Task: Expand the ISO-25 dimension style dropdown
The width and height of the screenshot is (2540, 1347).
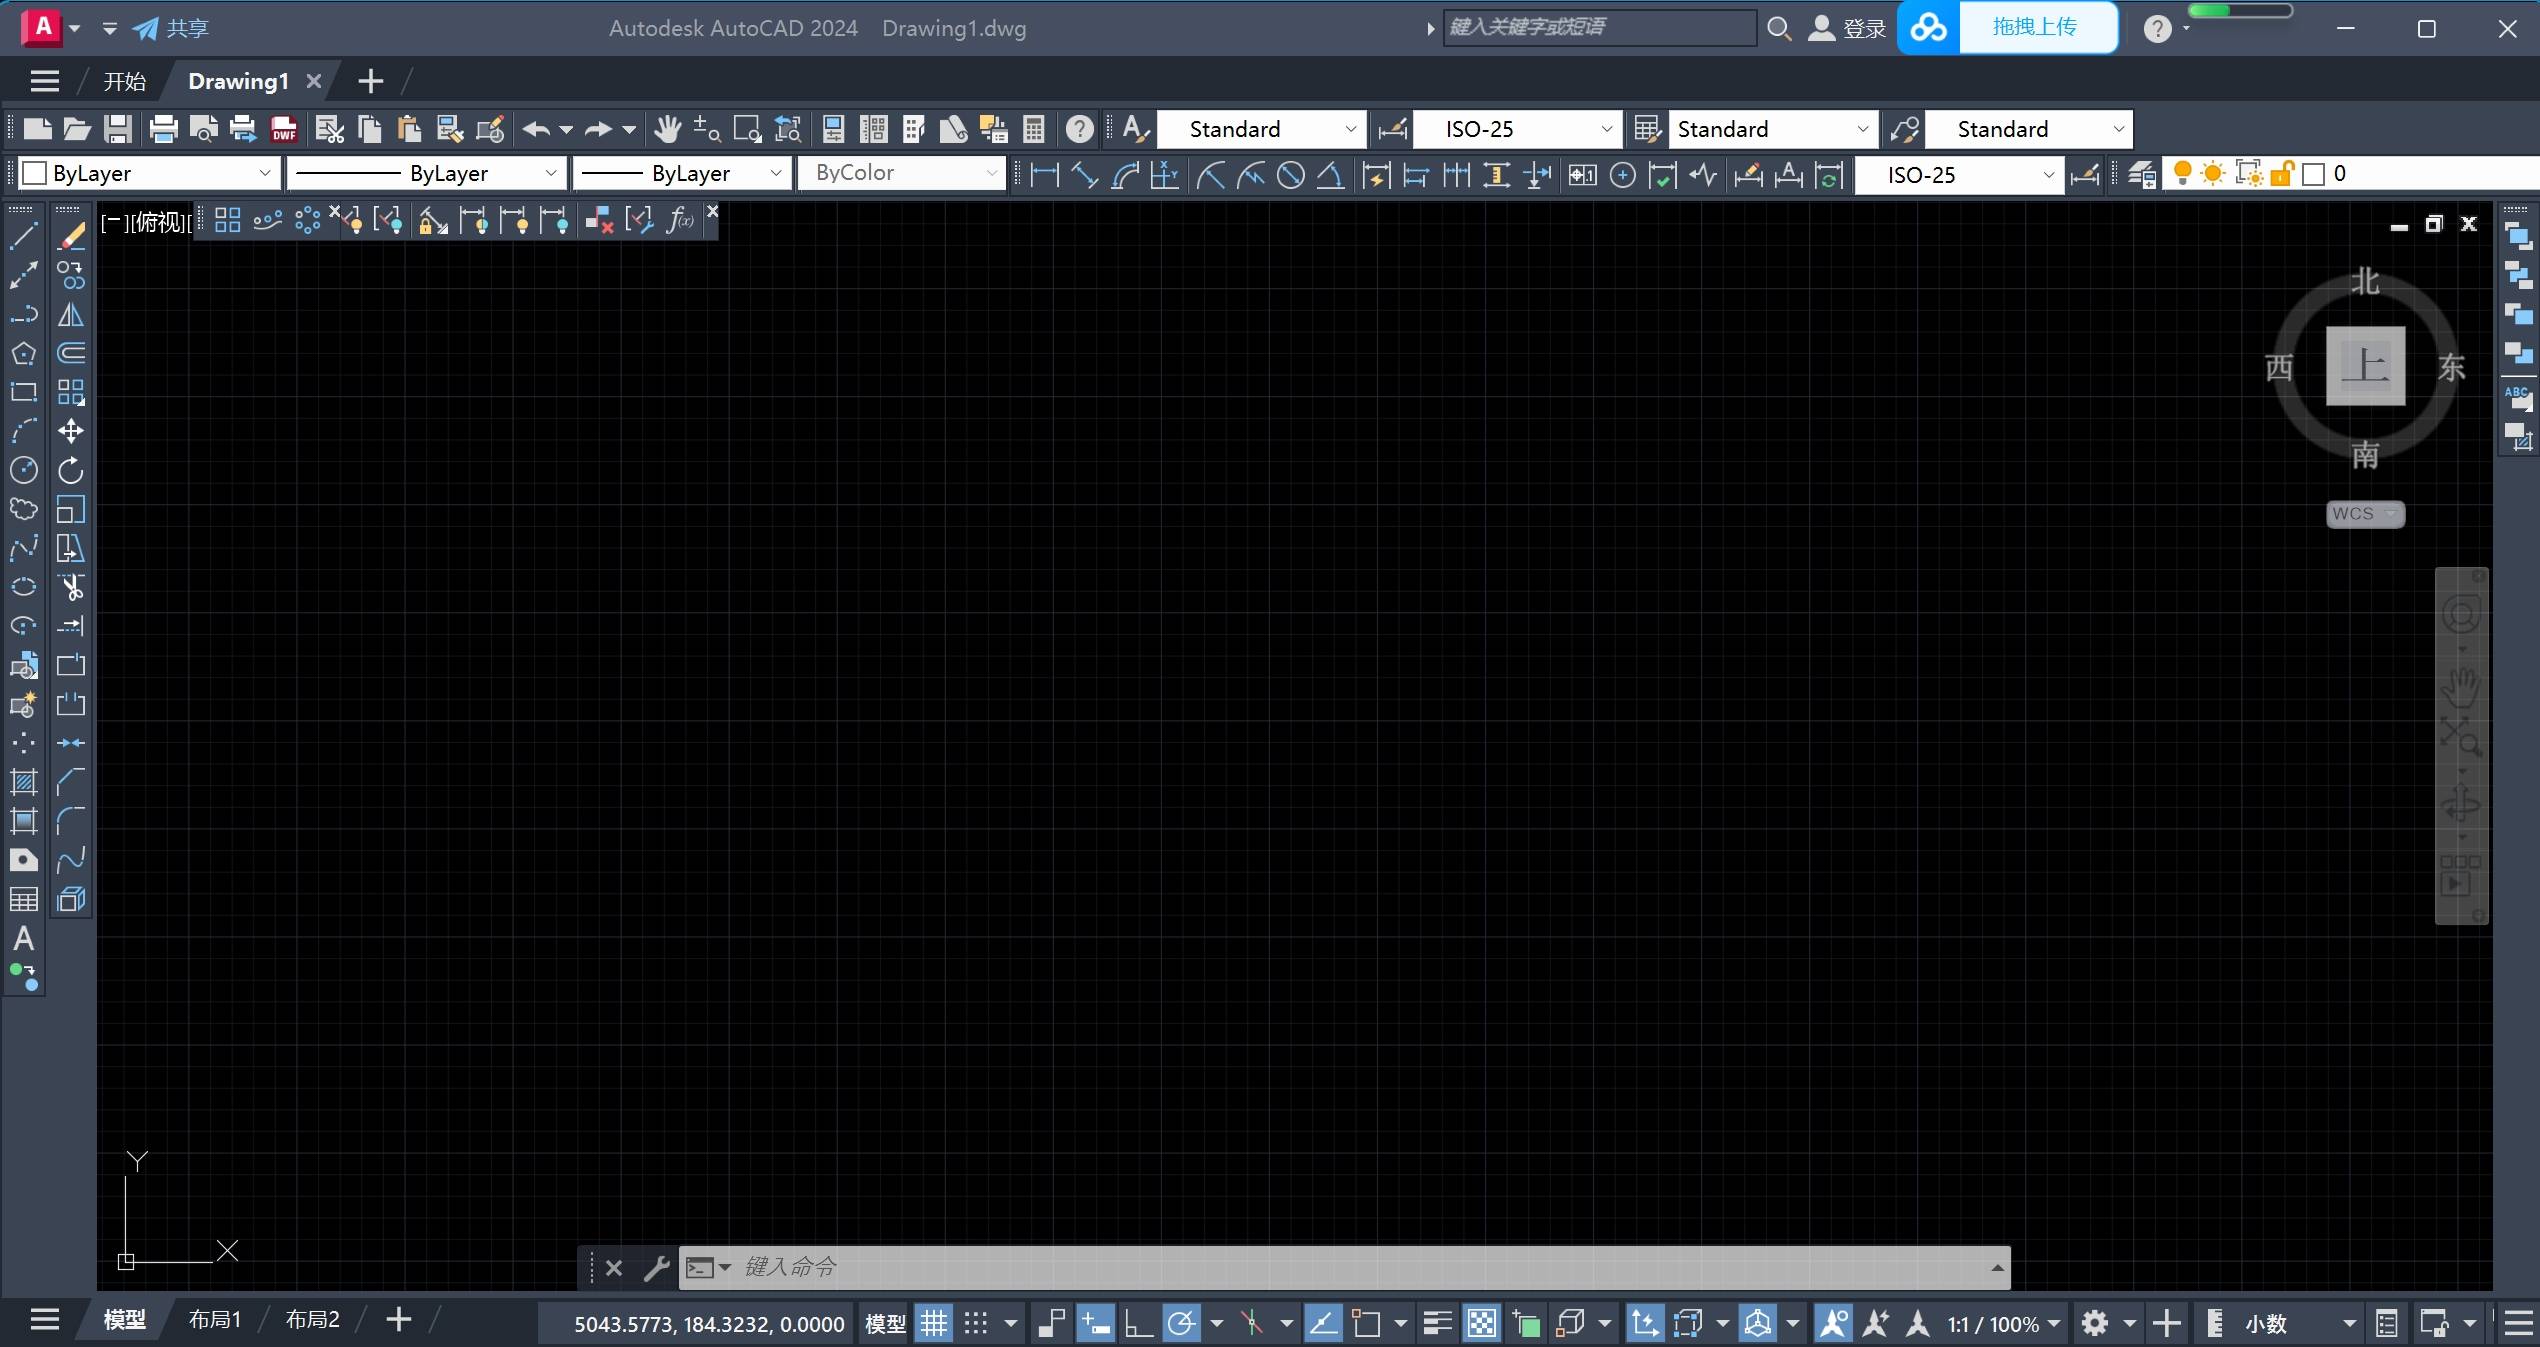Action: 1516,129
